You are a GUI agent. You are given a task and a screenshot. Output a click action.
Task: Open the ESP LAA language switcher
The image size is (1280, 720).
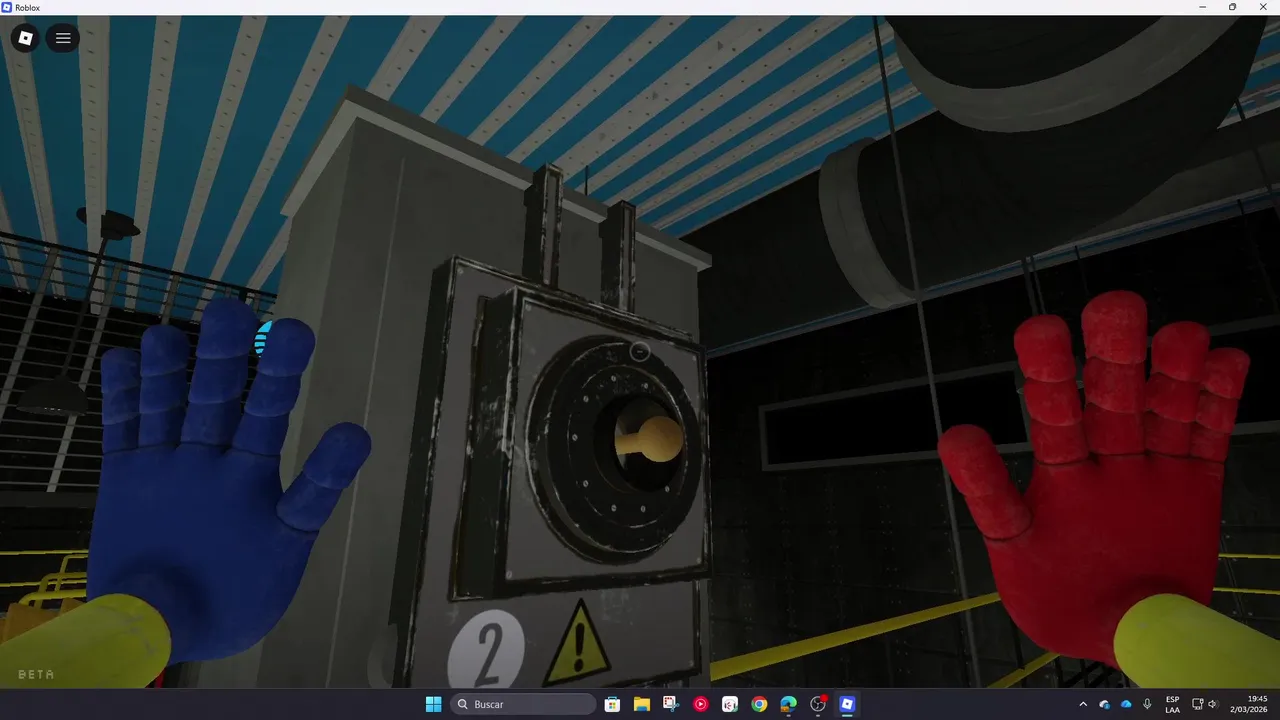[1172, 704]
